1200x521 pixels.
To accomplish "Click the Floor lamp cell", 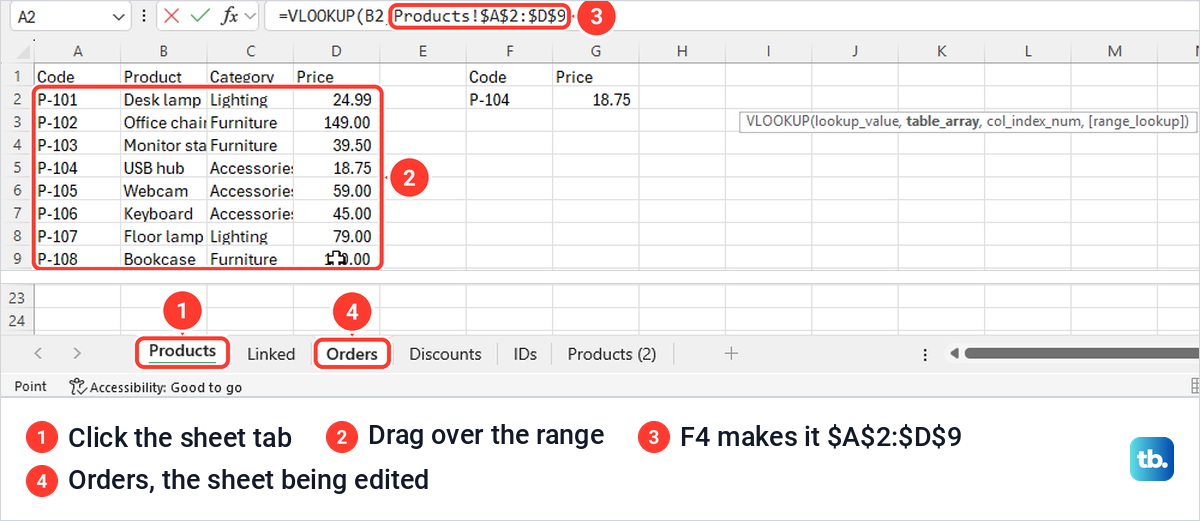I will [x=164, y=237].
